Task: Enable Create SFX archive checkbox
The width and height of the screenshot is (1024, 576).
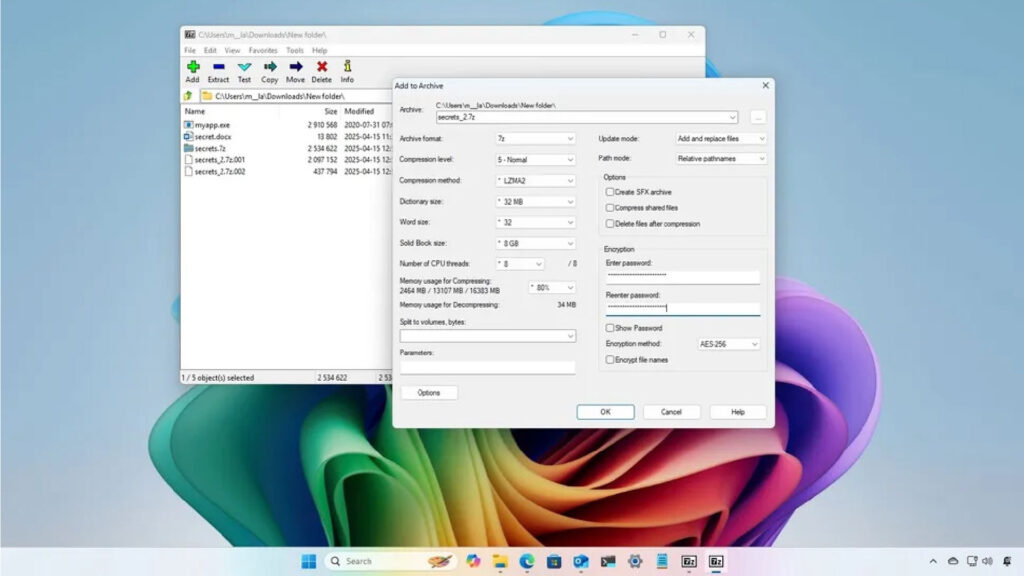Action: (610, 192)
